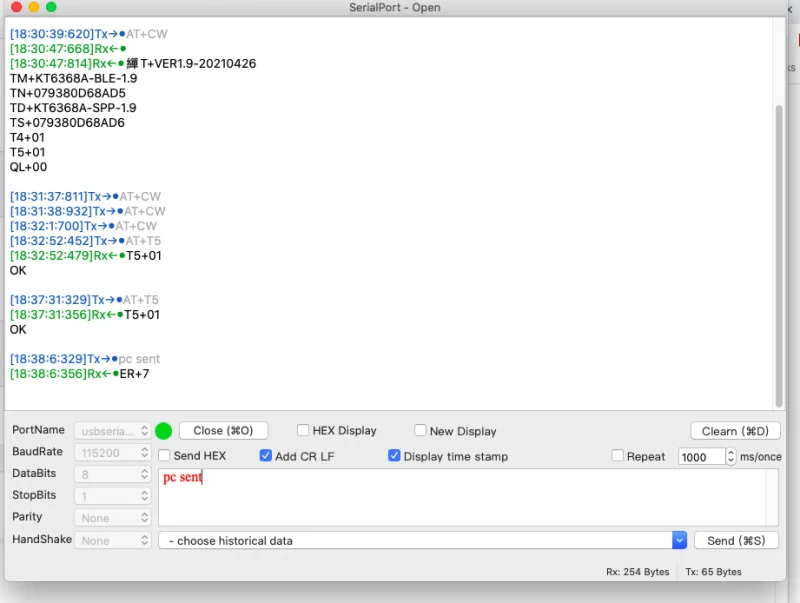Click the QL+00 log line
This screenshot has height=603, width=800.
[x=28, y=167]
